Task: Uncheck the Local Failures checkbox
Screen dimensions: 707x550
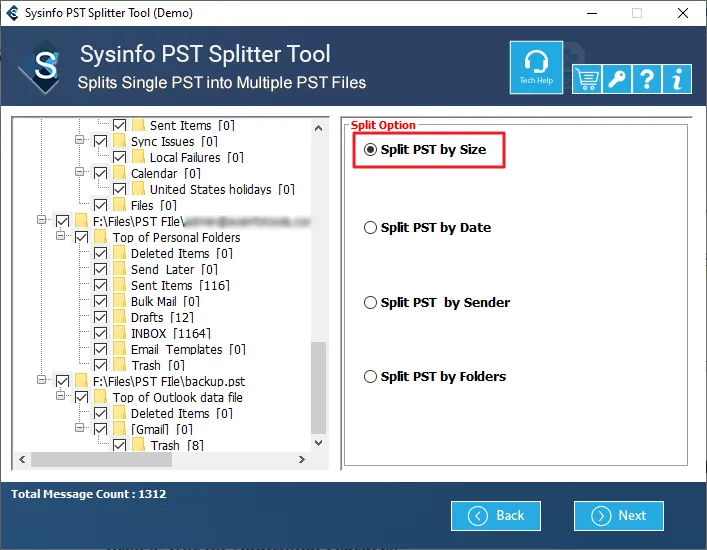Action: click(x=119, y=157)
